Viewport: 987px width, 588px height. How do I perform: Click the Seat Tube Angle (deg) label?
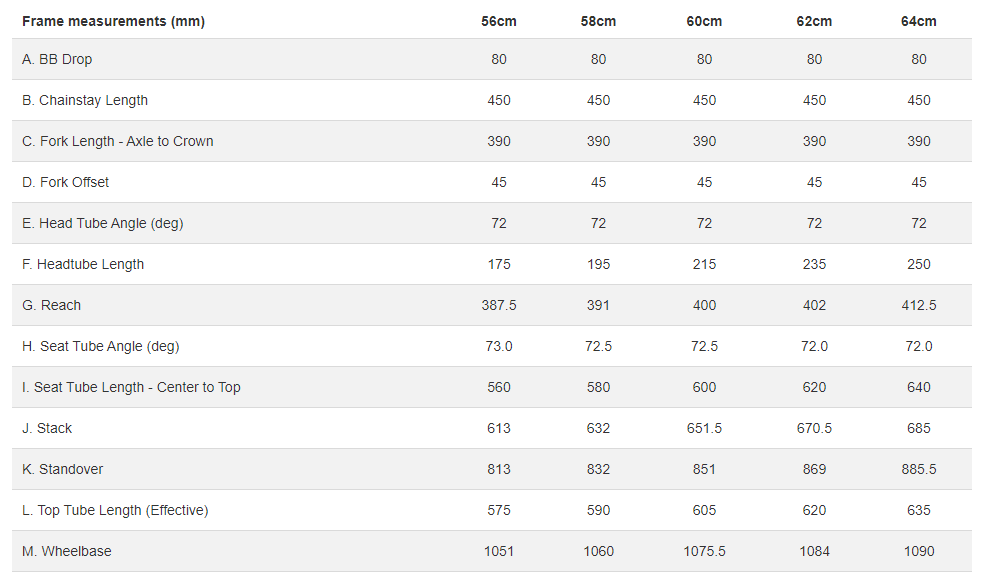pyautogui.click(x=101, y=346)
